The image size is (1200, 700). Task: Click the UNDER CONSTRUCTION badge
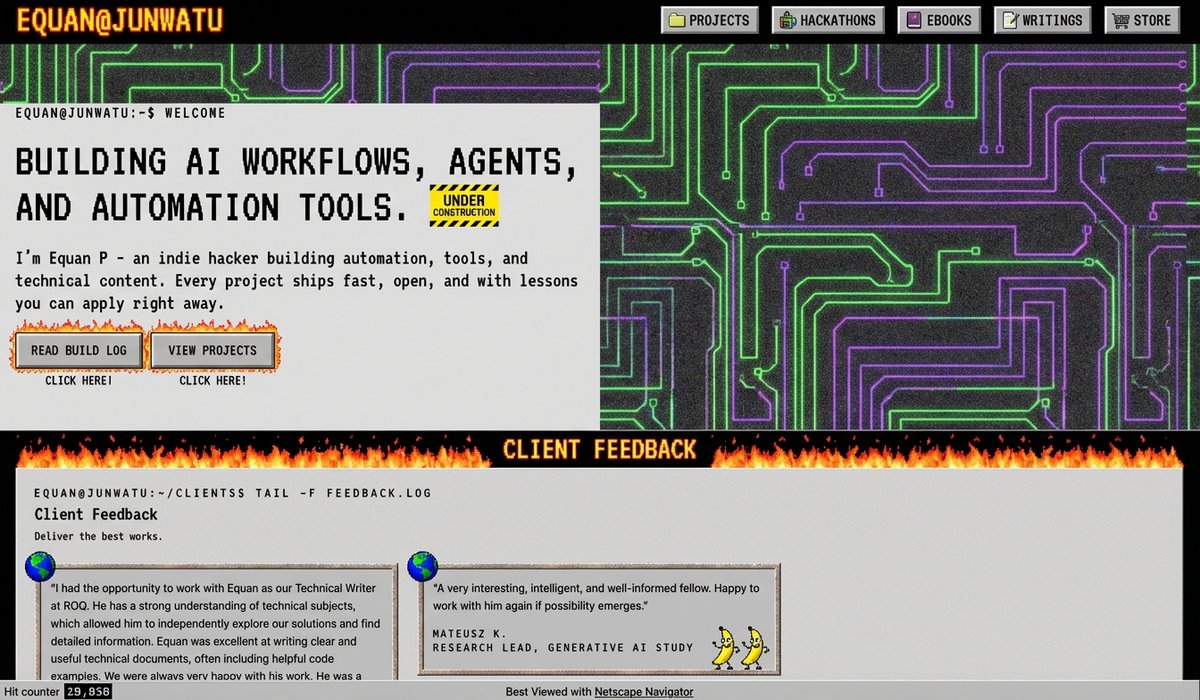pos(463,205)
